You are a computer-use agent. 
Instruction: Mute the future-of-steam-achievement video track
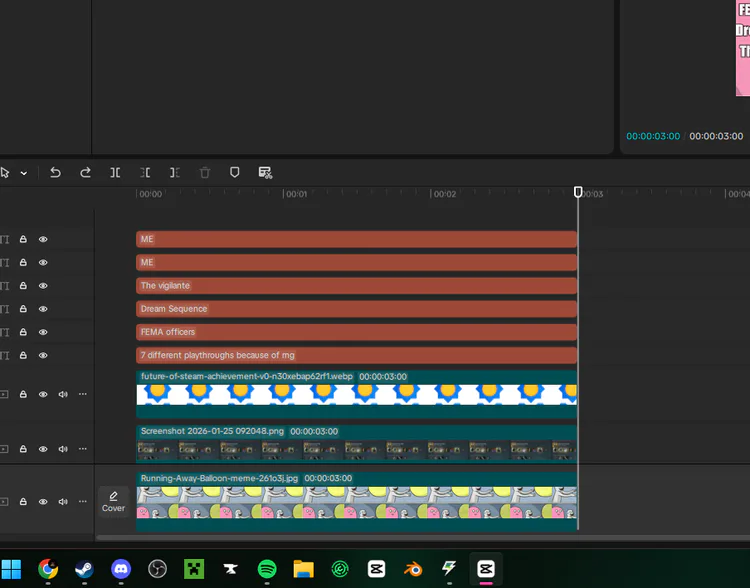coord(63,394)
